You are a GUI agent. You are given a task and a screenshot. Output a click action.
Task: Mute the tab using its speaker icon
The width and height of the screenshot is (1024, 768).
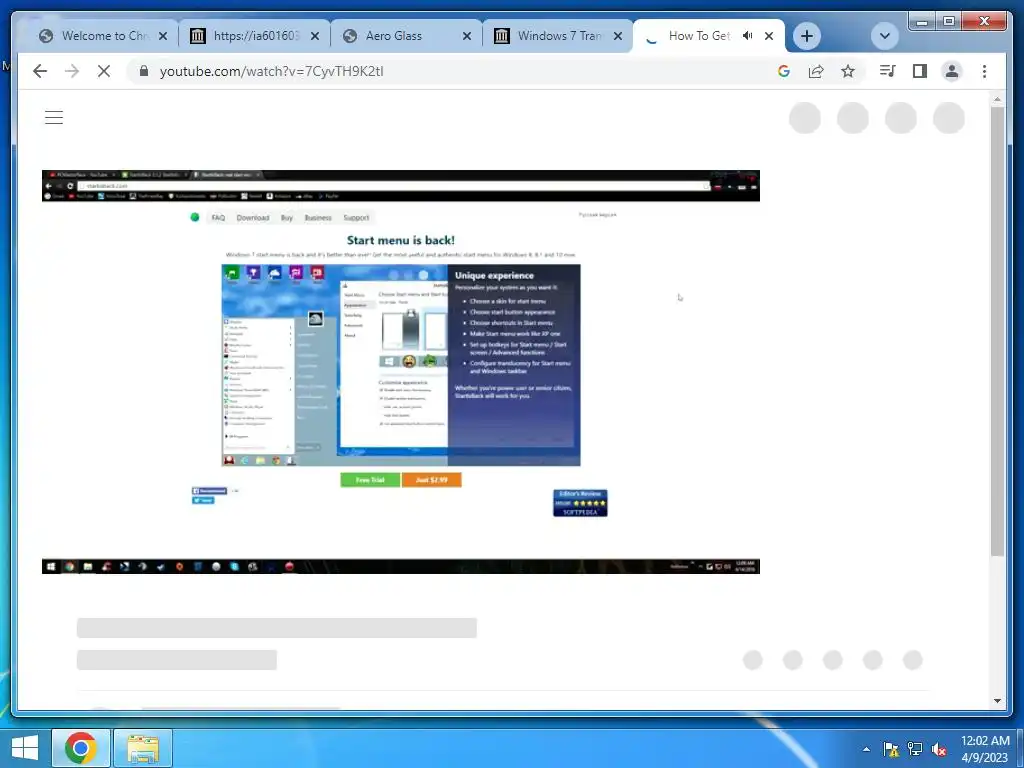747,36
